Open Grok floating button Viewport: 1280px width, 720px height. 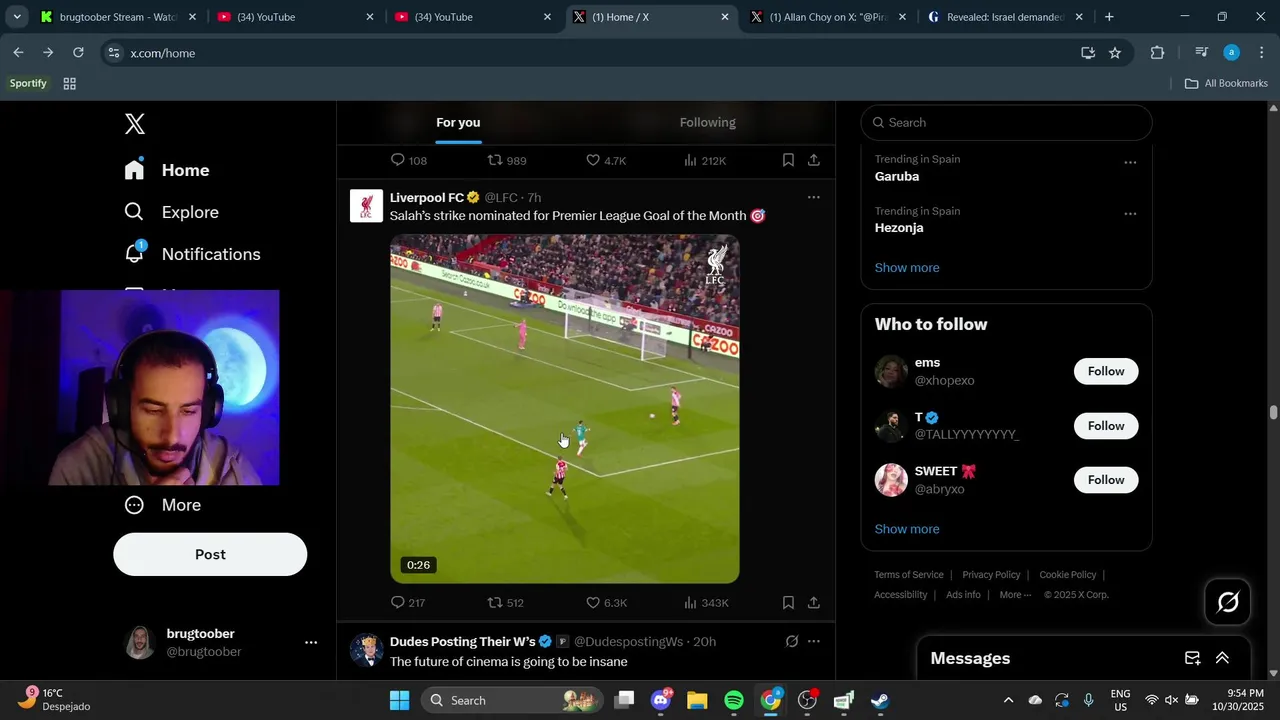click(1228, 602)
